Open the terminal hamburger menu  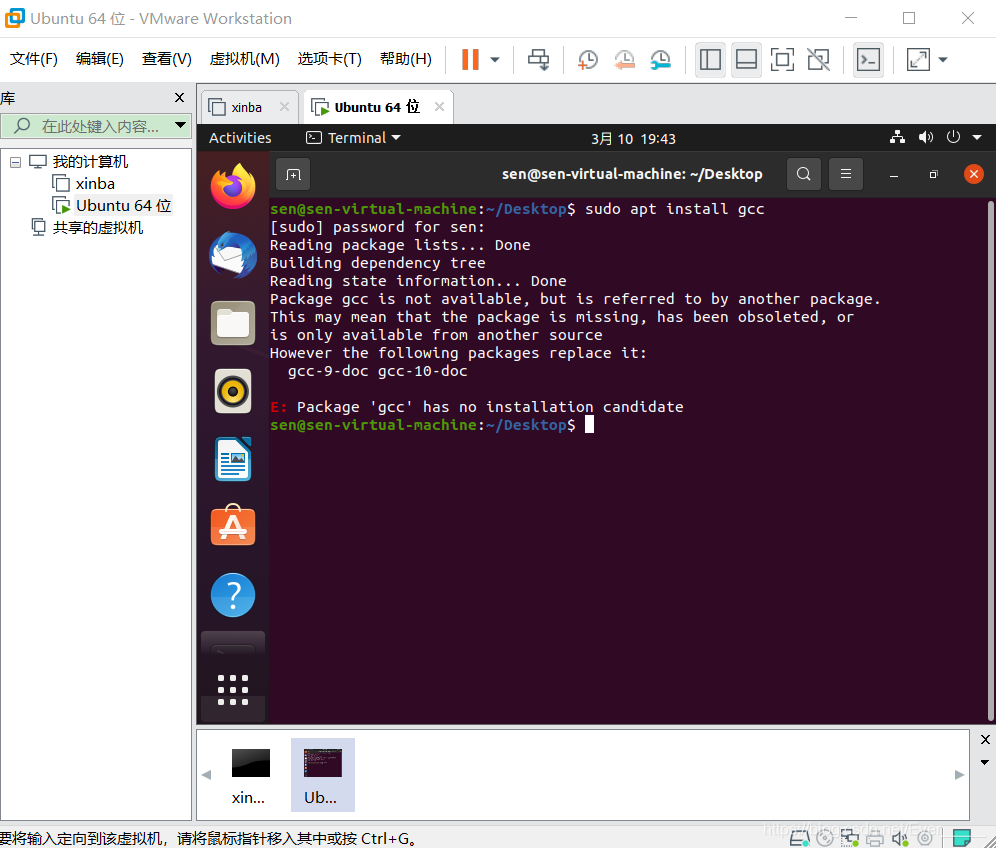(x=846, y=174)
